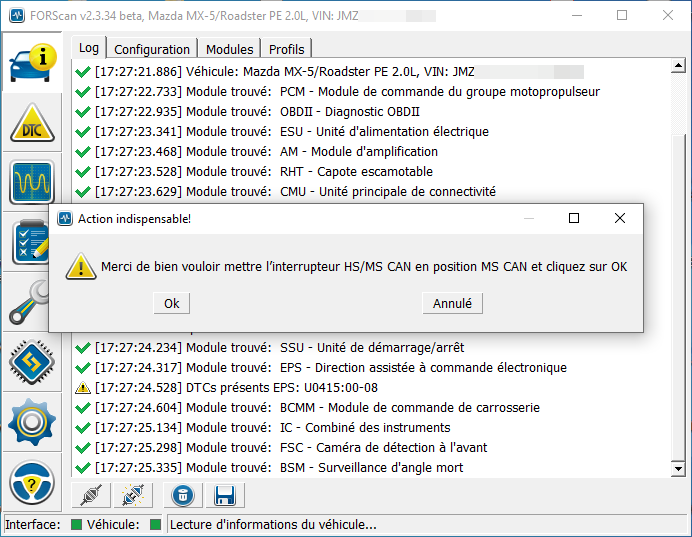This screenshot has width=692, height=537.
Task: Switch to the Configuration tab
Action: [x=152, y=49]
